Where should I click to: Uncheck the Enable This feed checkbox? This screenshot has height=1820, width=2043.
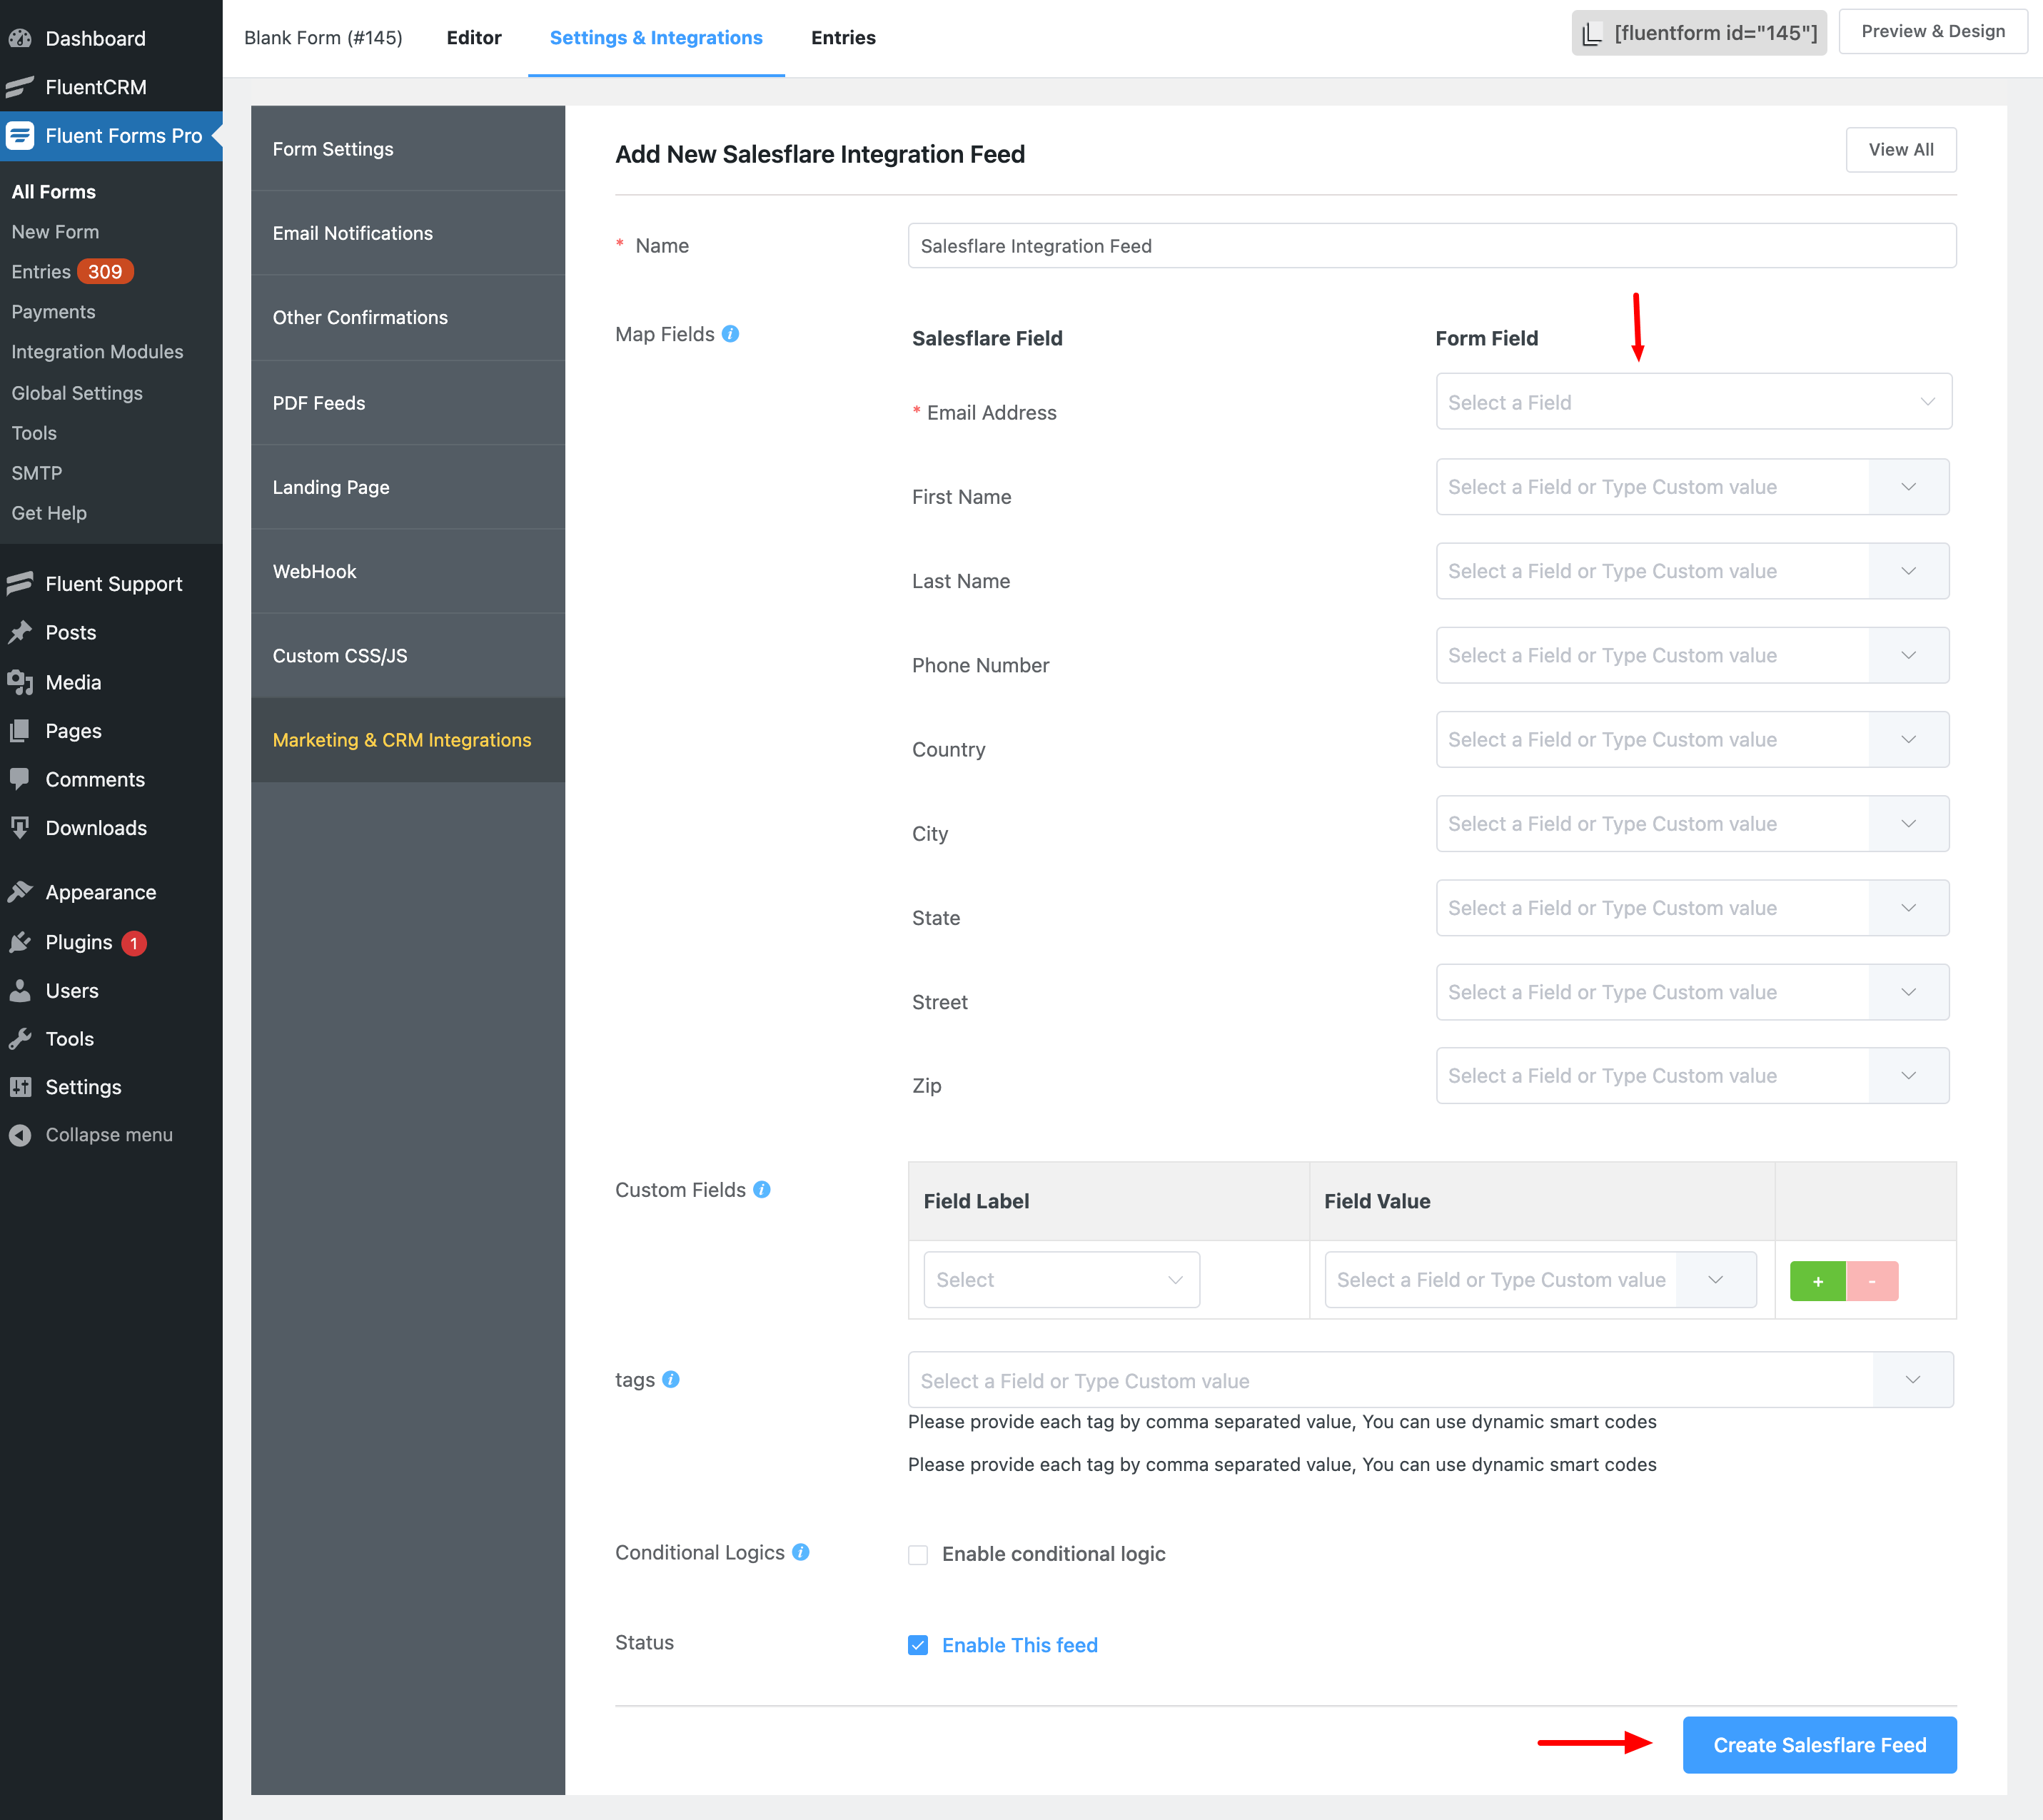918,1645
